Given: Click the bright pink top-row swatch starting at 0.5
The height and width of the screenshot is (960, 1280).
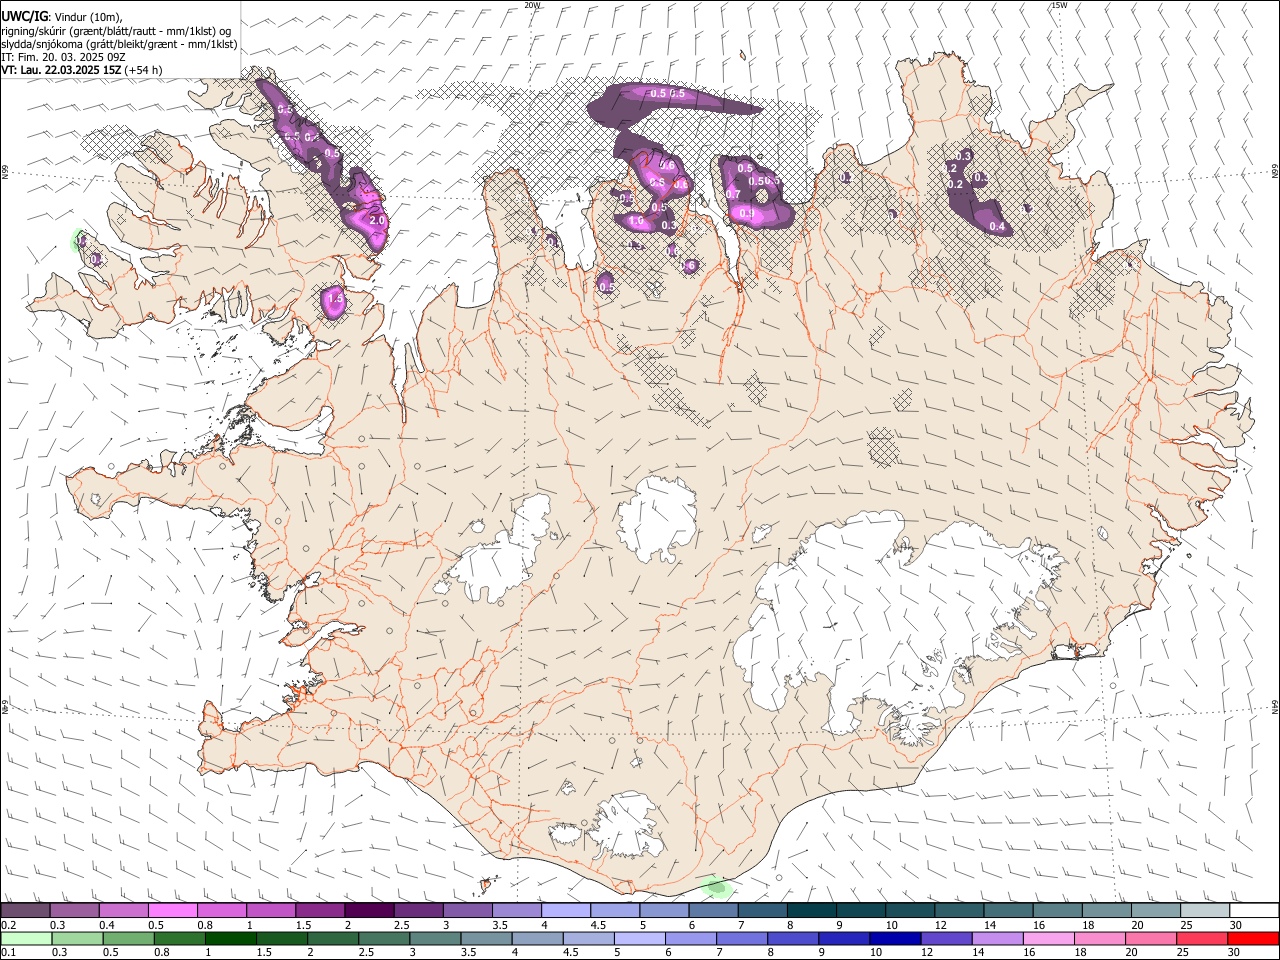Looking at the screenshot, I should click(173, 911).
